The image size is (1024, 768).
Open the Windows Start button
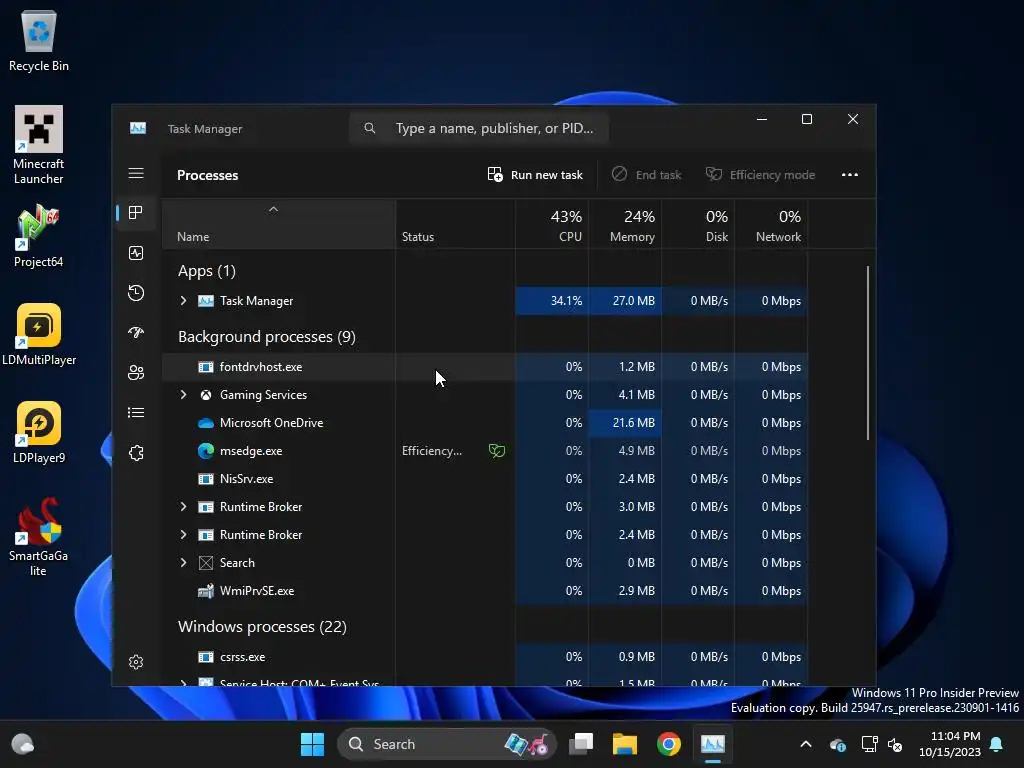[x=312, y=744]
